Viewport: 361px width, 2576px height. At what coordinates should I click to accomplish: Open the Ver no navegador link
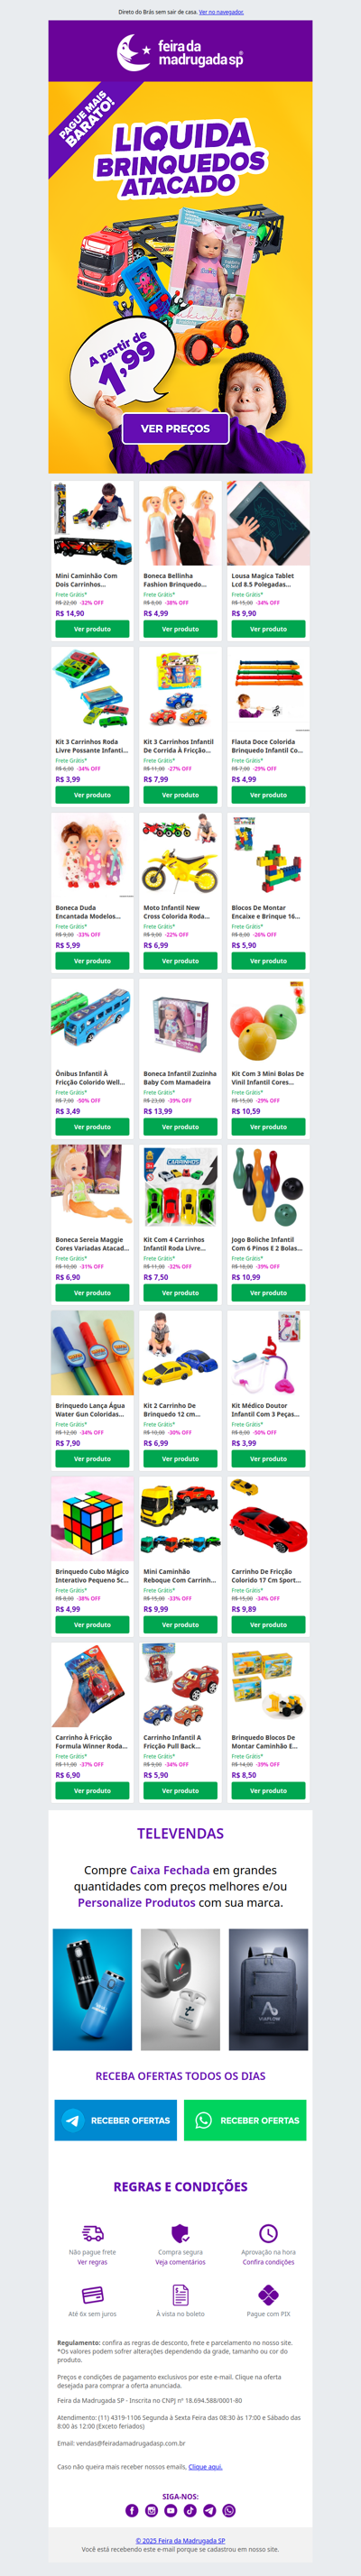pyautogui.click(x=221, y=12)
